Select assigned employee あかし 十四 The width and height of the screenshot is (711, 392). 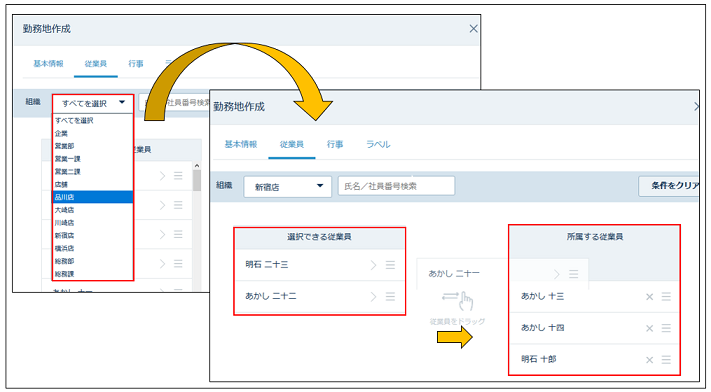(x=594, y=328)
